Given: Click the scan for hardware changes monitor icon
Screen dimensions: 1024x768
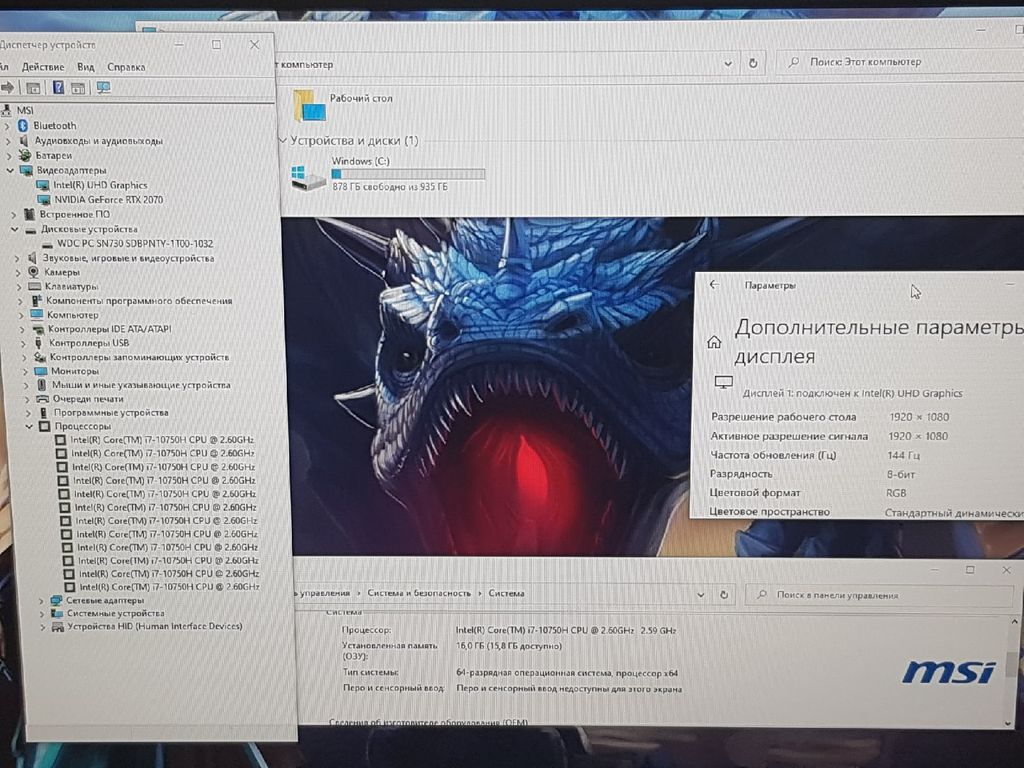Looking at the screenshot, I should click(103, 88).
